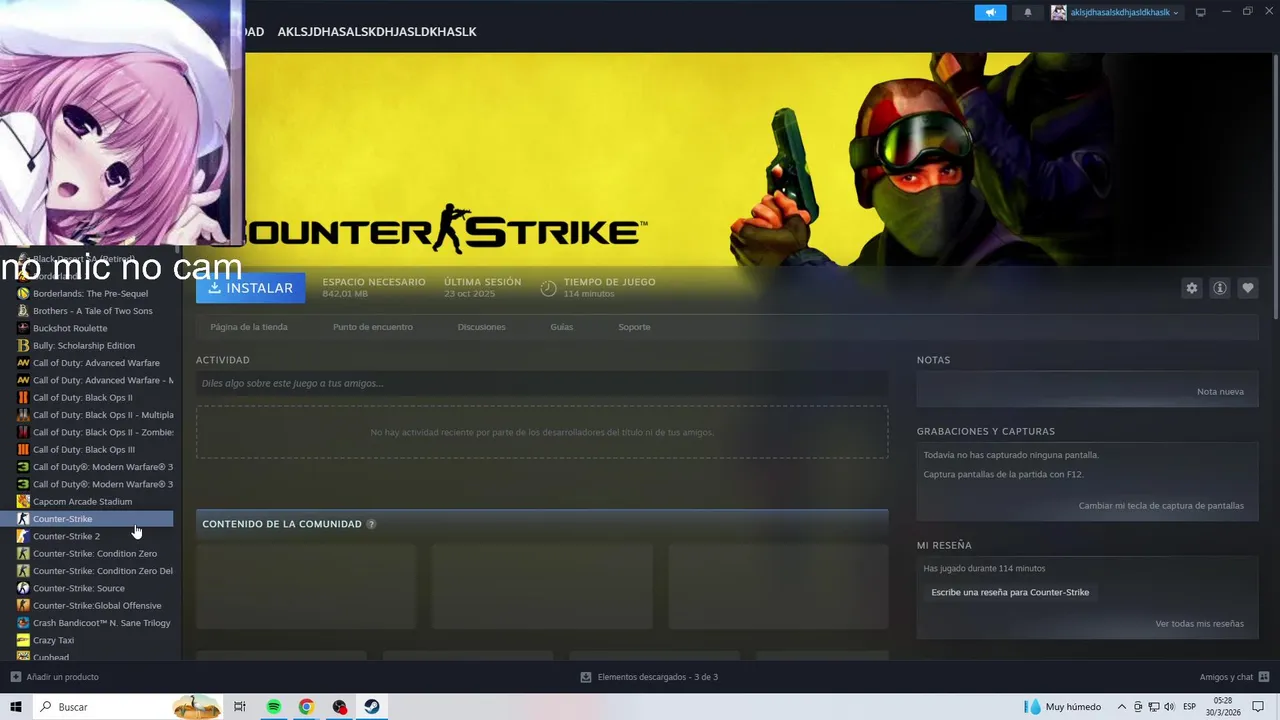Select Counter-Strike: Condition Zero
Viewport: 1280px width, 720px height.
pyautogui.click(x=95, y=554)
